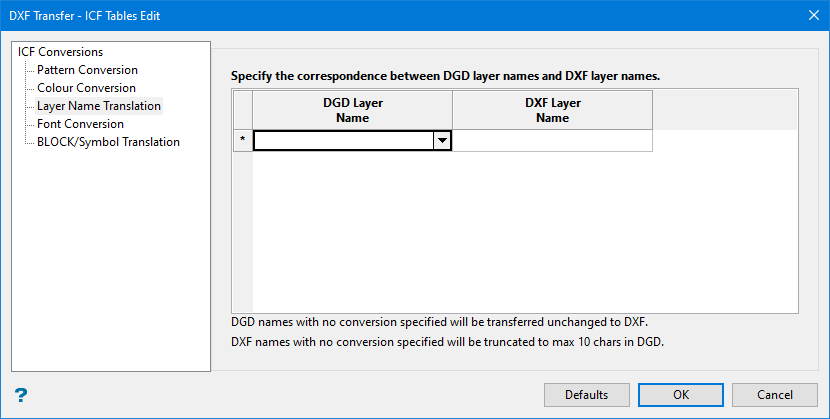Open BLOCK/Symbol Translation settings

point(108,142)
